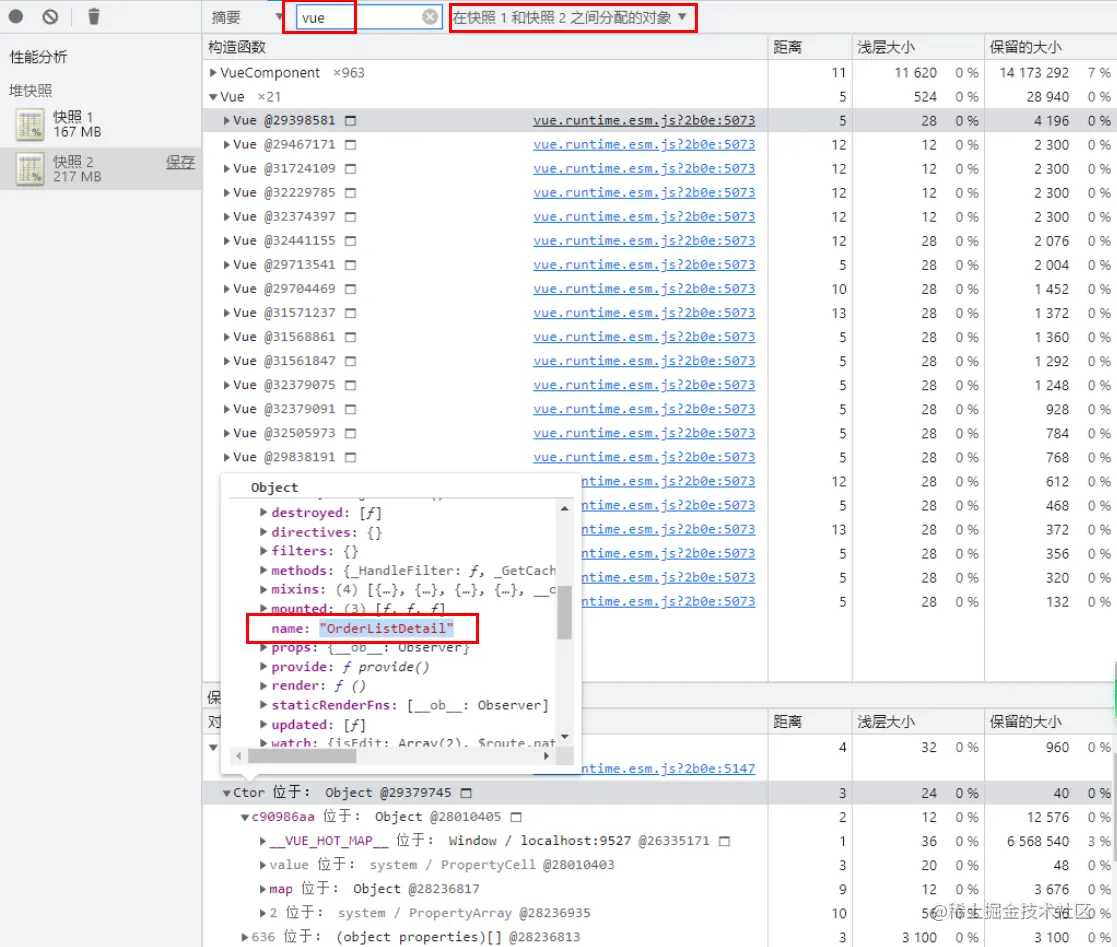
Task: Click the 性能分析 sidebar heading
Action: point(38,57)
